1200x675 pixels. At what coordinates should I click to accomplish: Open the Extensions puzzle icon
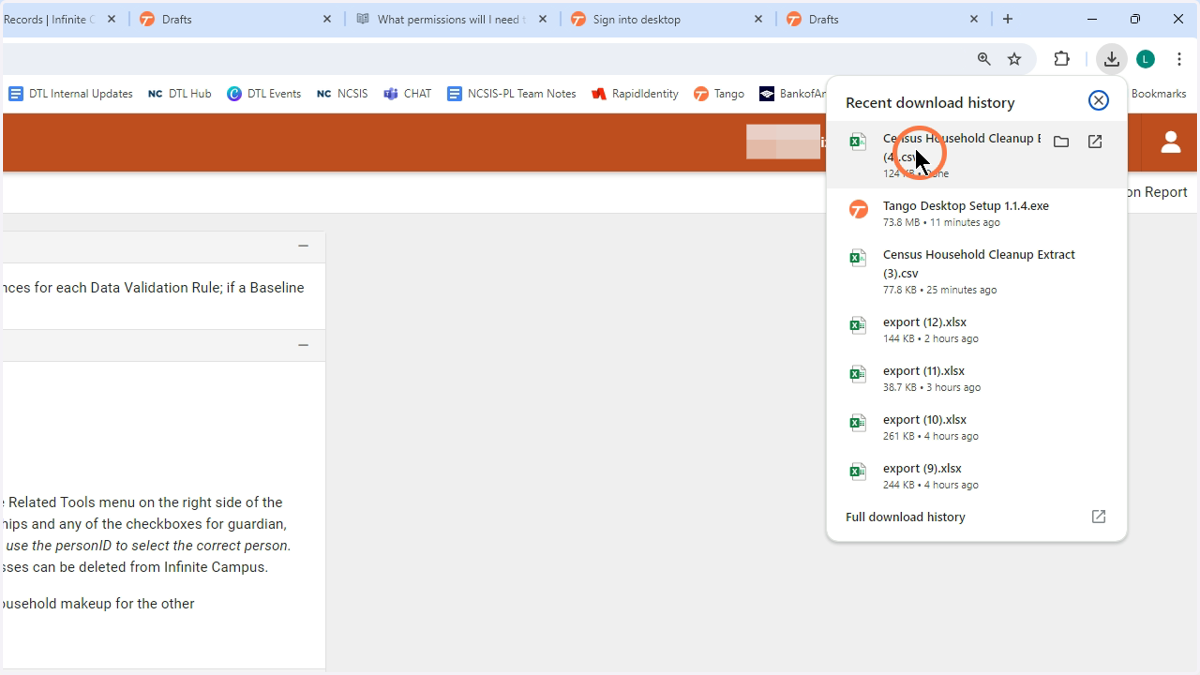pyautogui.click(x=1062, y=59)
